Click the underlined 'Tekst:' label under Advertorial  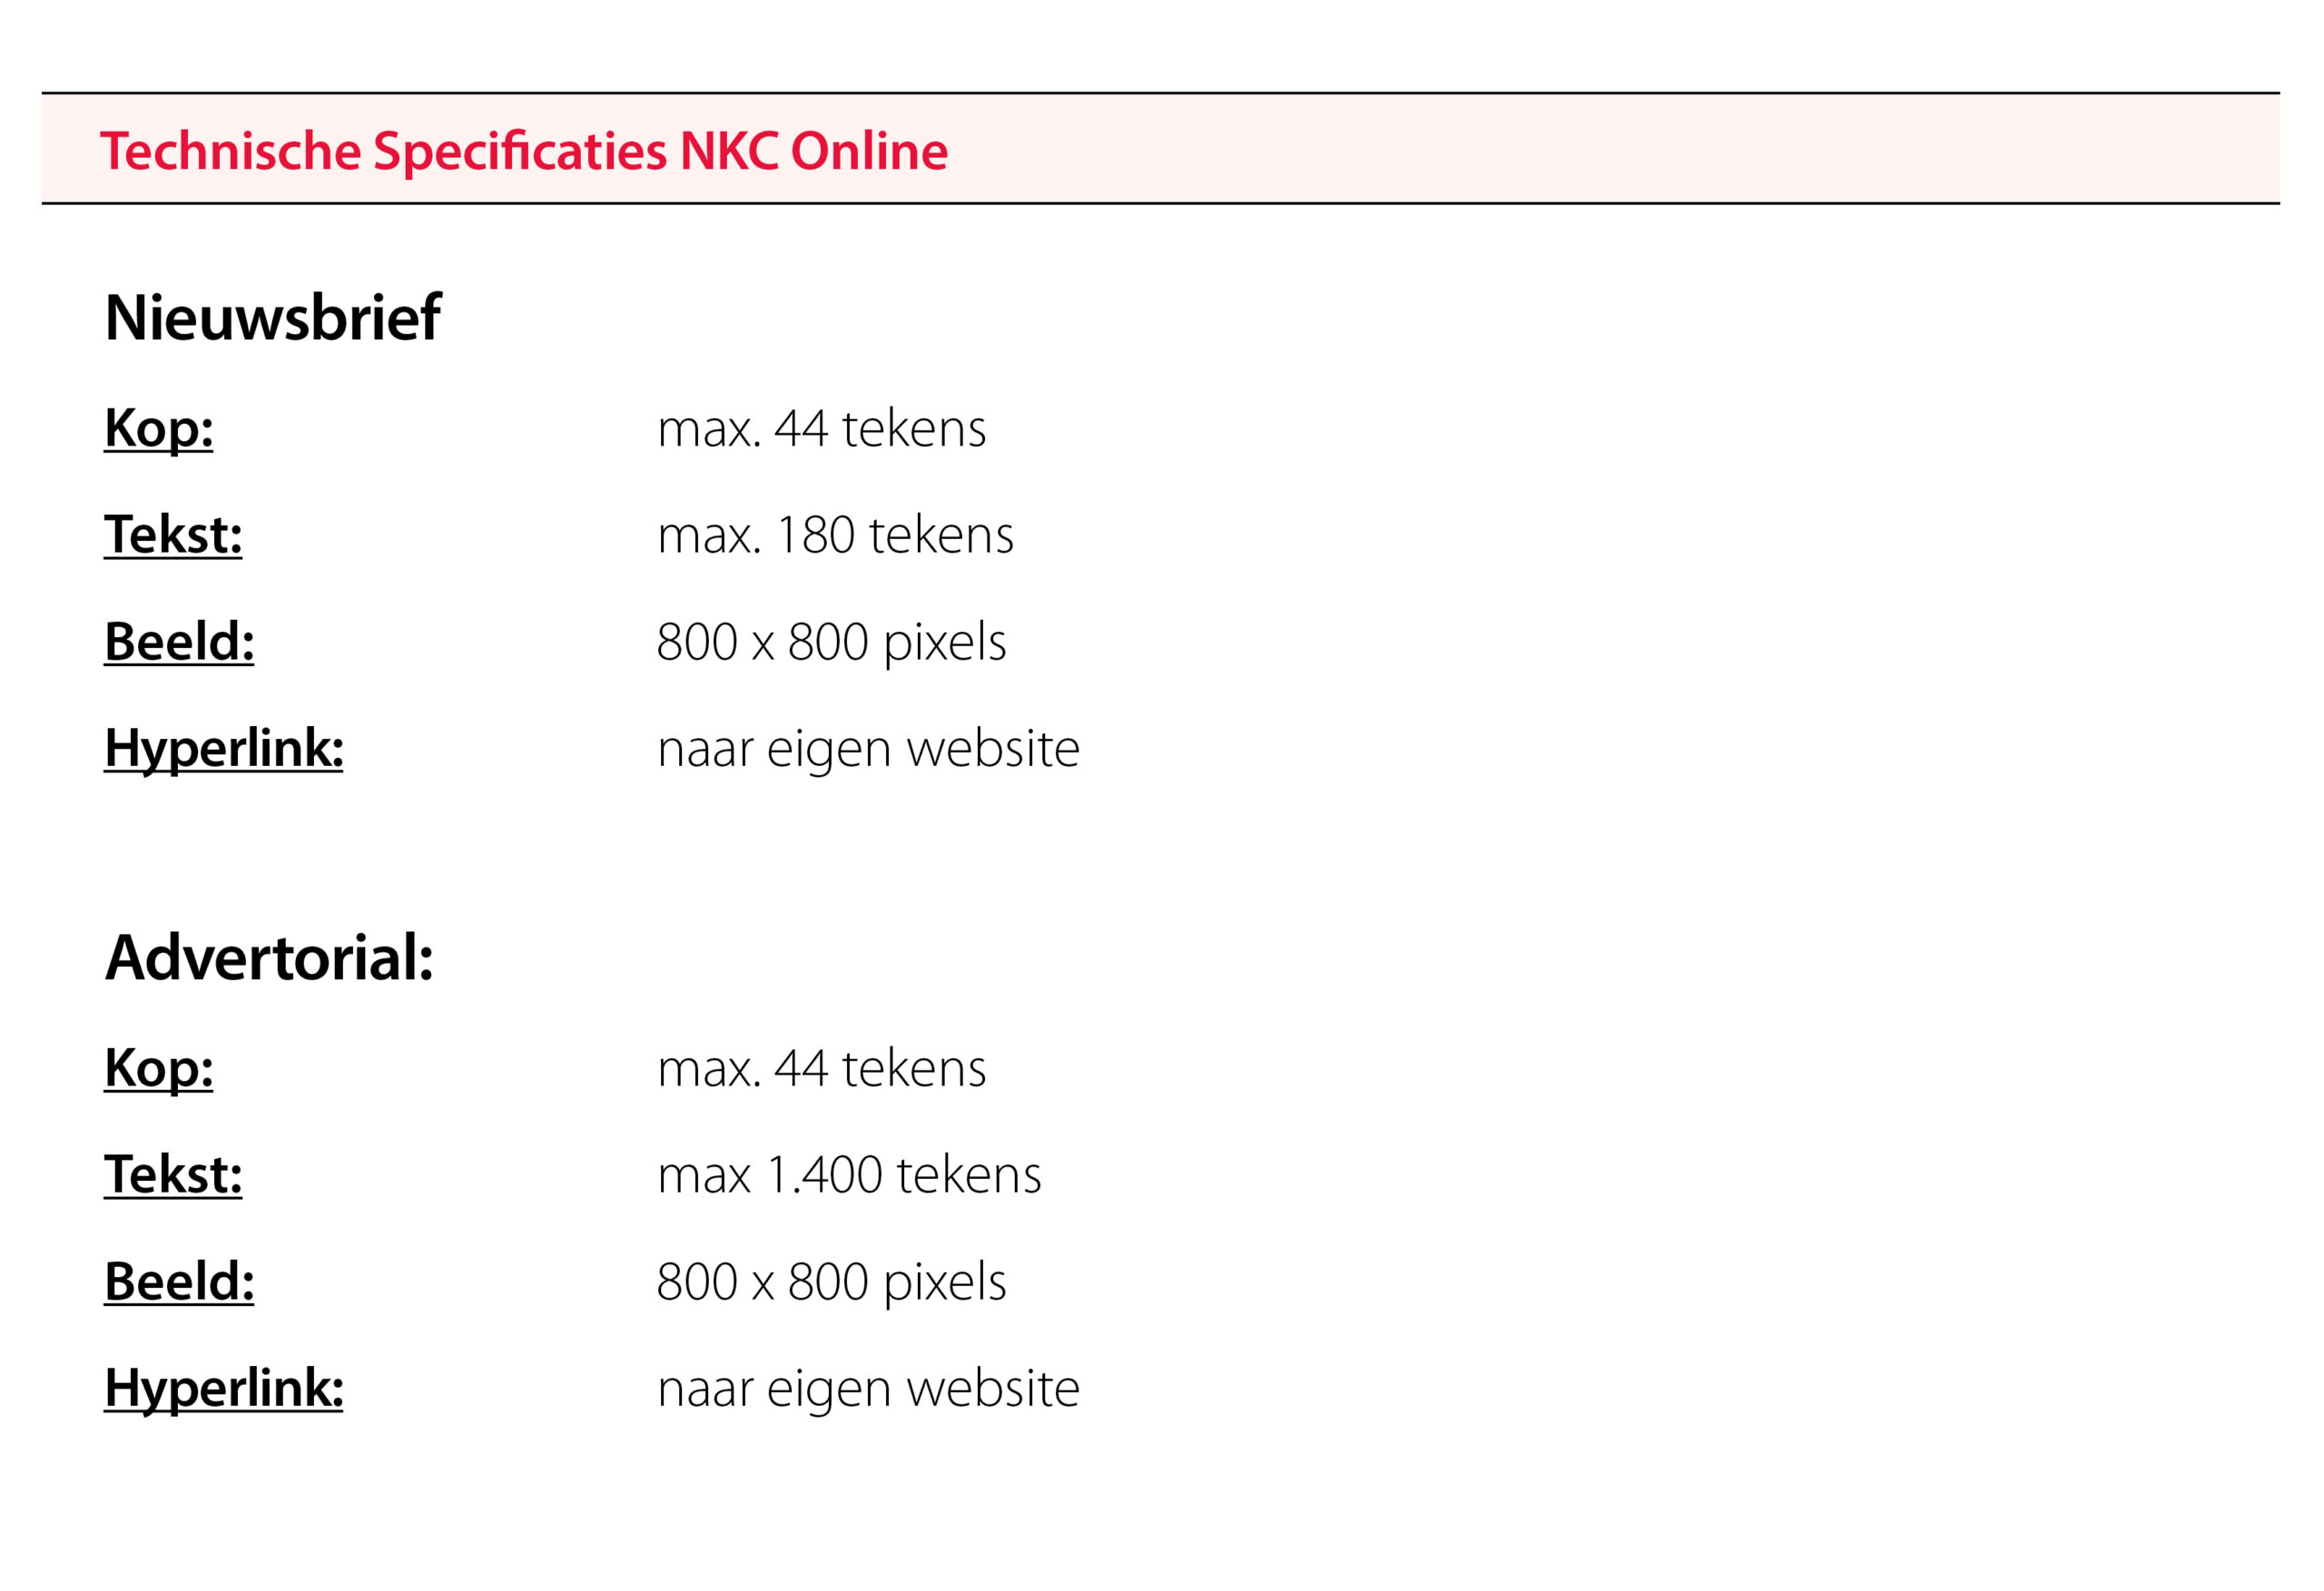[x=173, y=1175]
